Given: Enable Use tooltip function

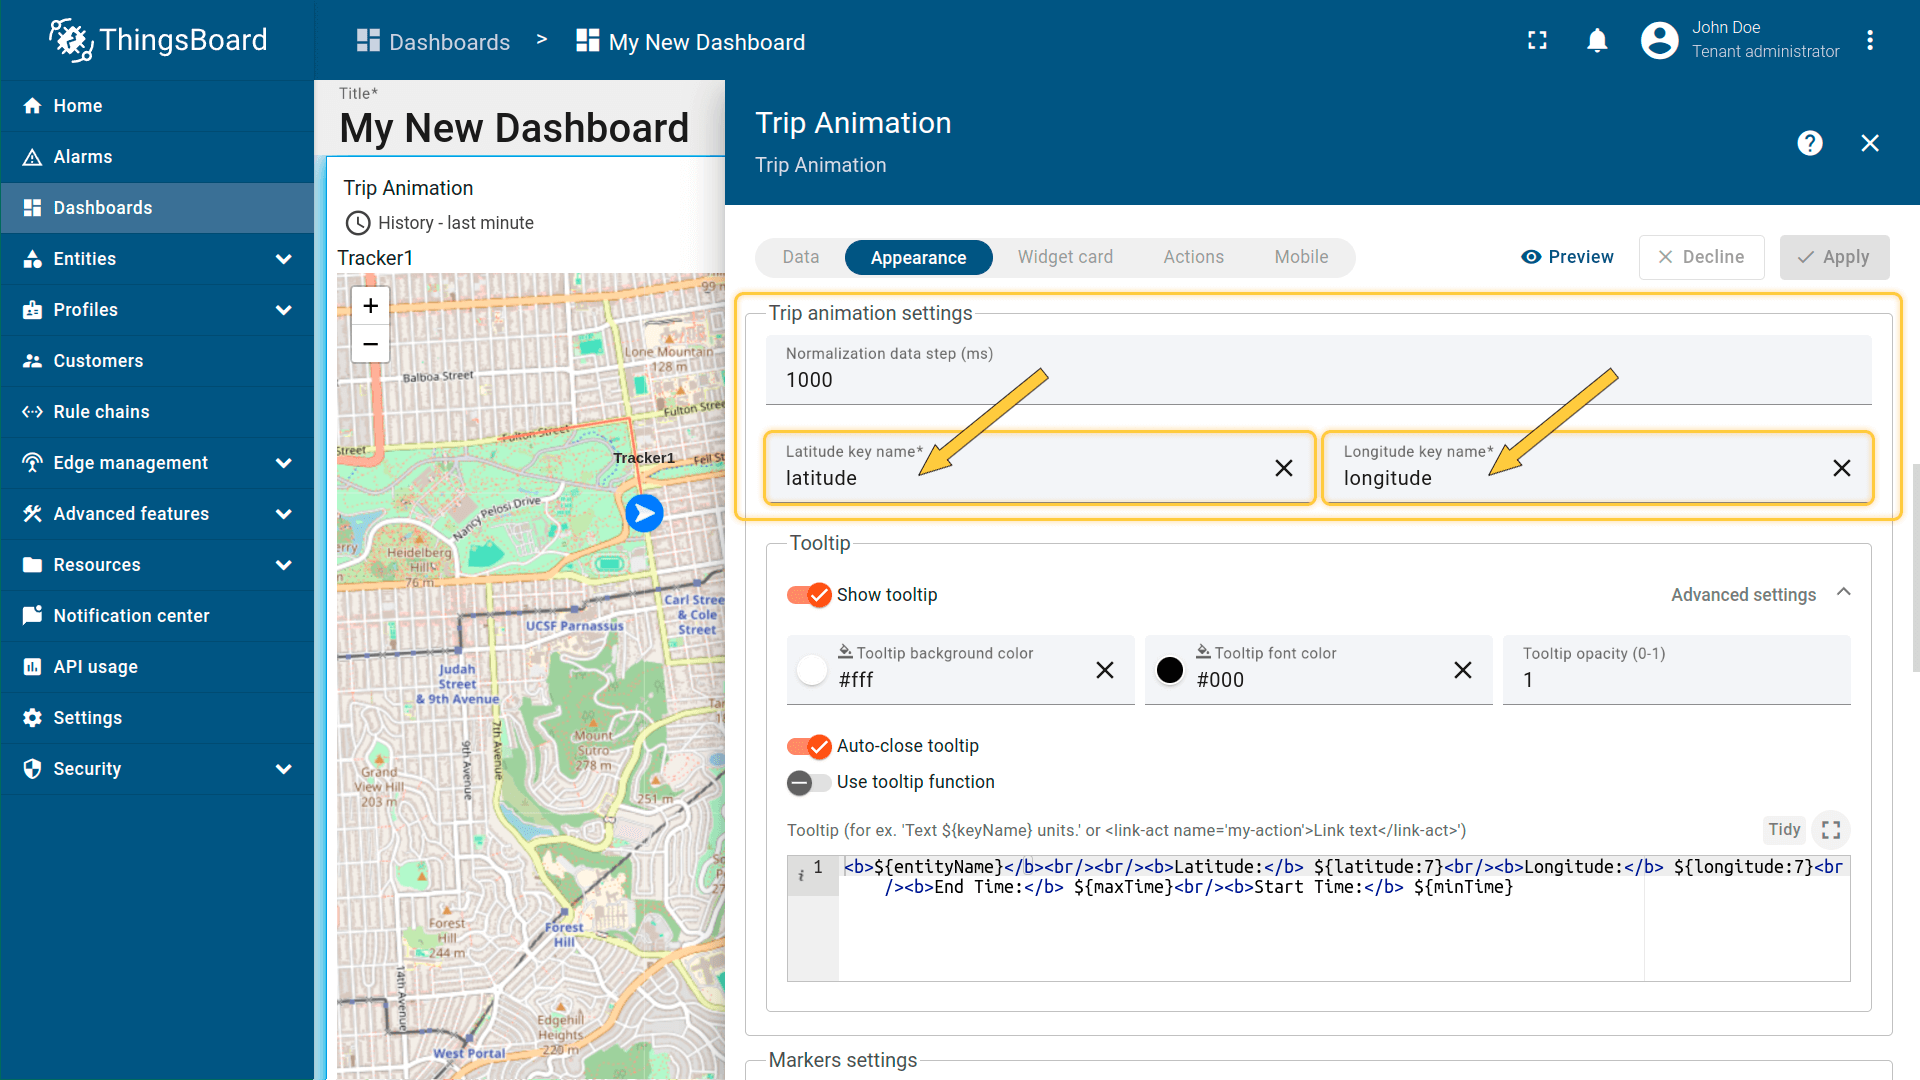Looking at the screenshot, I should 809,782.
